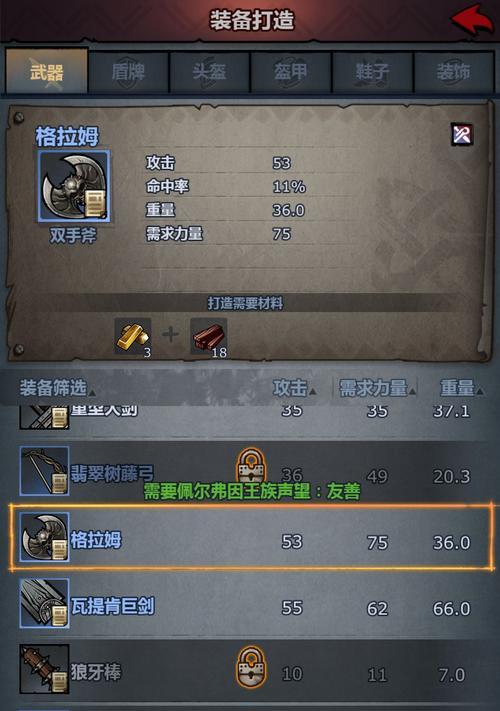This screenshot has height=711, width=500.
Task: Select the 瓦提肯巨剑 list row
Action: click(x=250, y=604)
